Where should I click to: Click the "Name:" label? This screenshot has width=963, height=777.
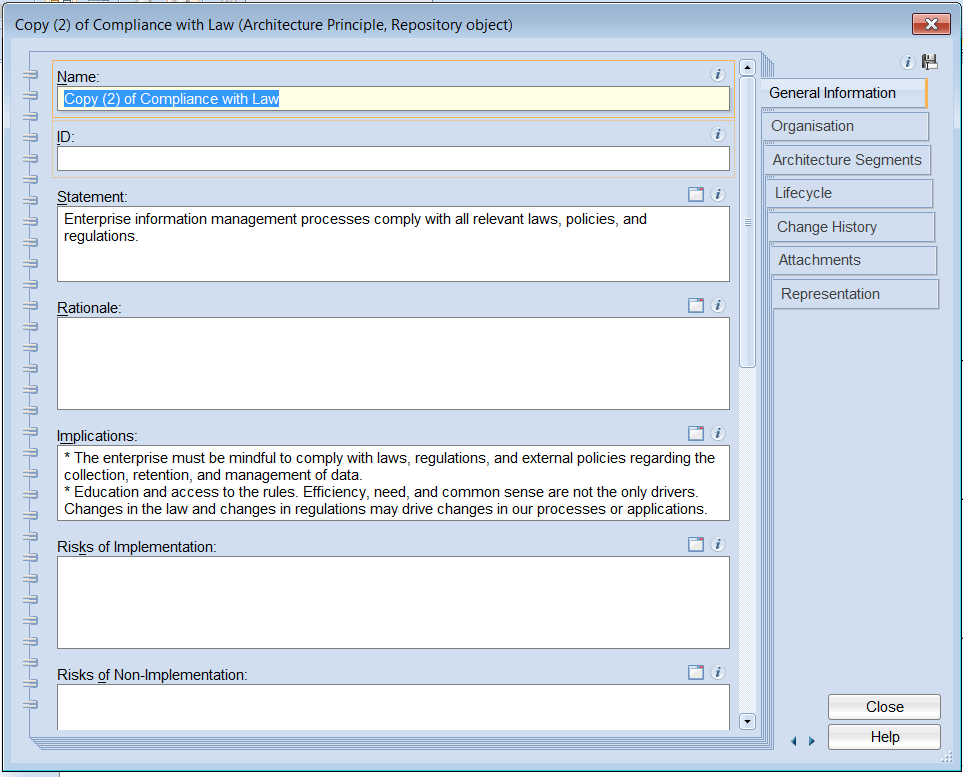[x=78, y=77]
